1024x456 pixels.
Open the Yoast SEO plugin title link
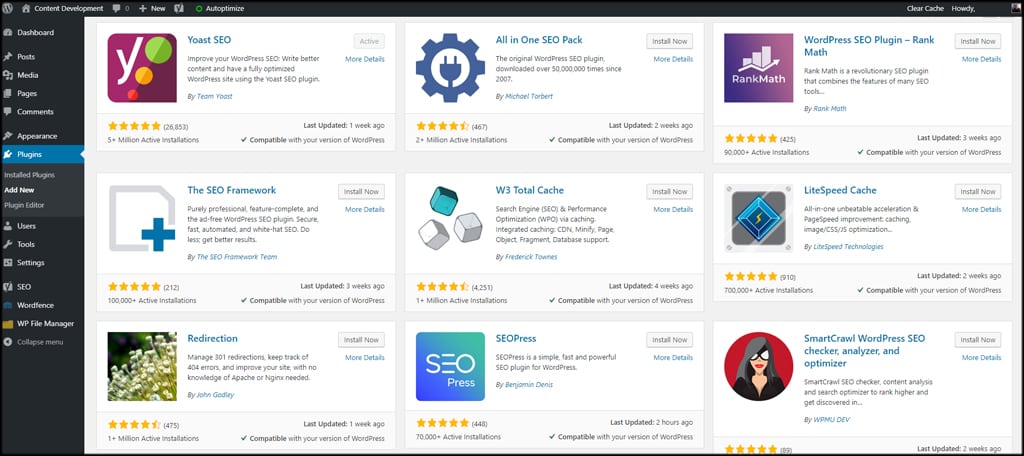(x=209, y=40)
